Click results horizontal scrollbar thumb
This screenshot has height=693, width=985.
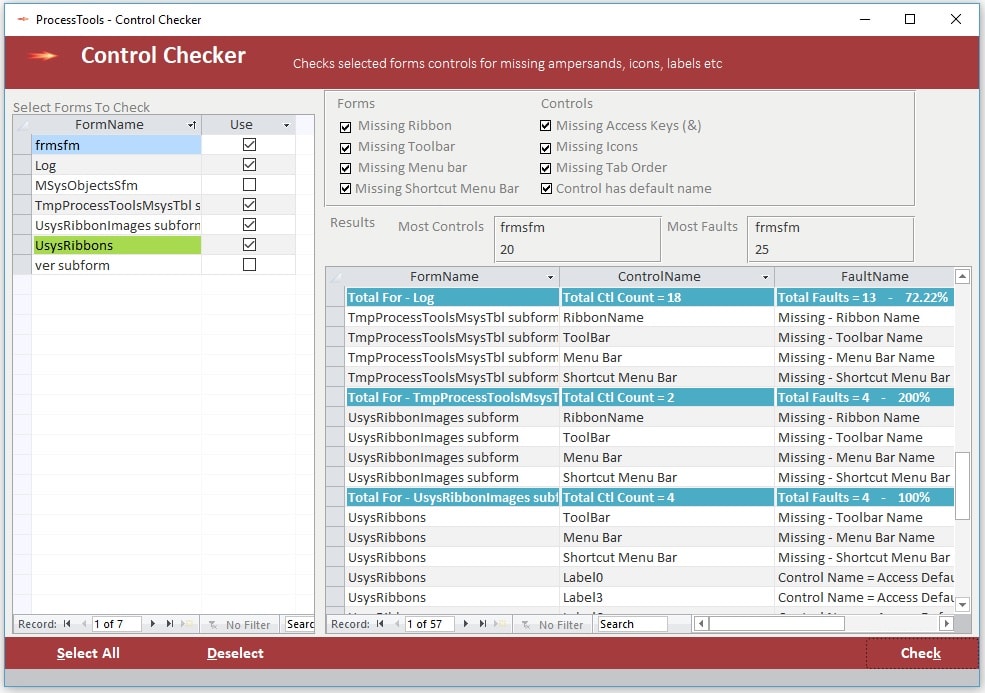click(776, 624)
